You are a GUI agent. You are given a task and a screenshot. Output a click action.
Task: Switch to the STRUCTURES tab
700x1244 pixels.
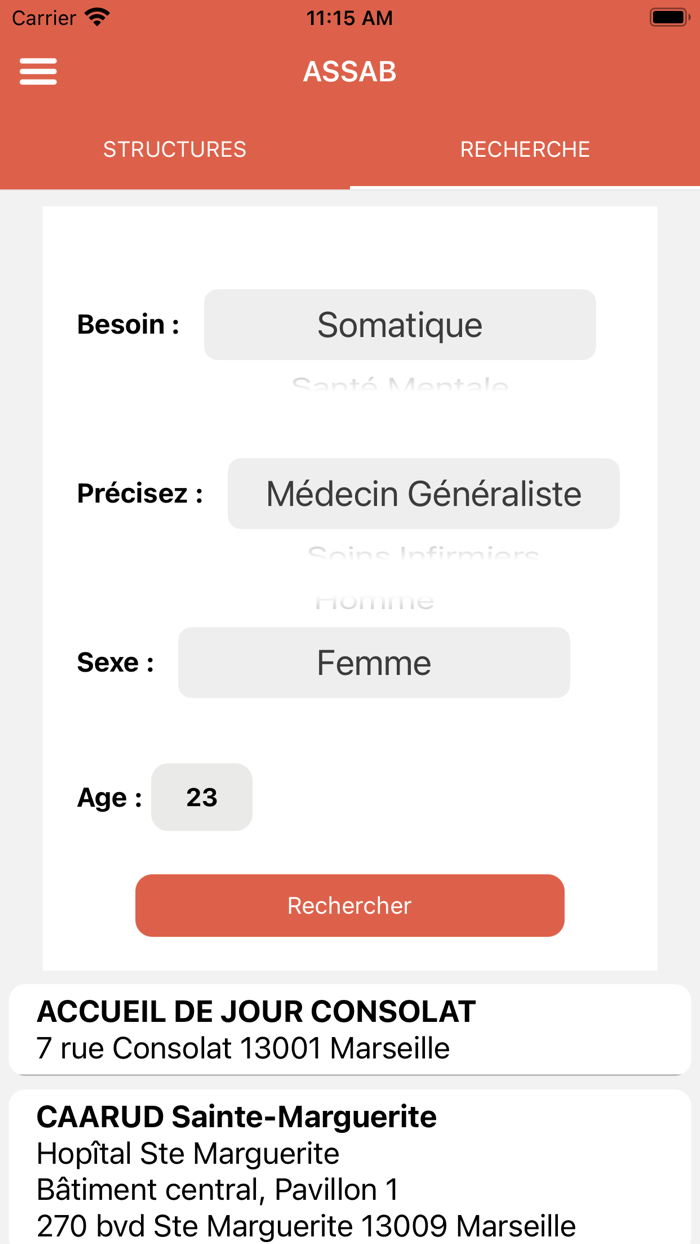coord(175,150)
